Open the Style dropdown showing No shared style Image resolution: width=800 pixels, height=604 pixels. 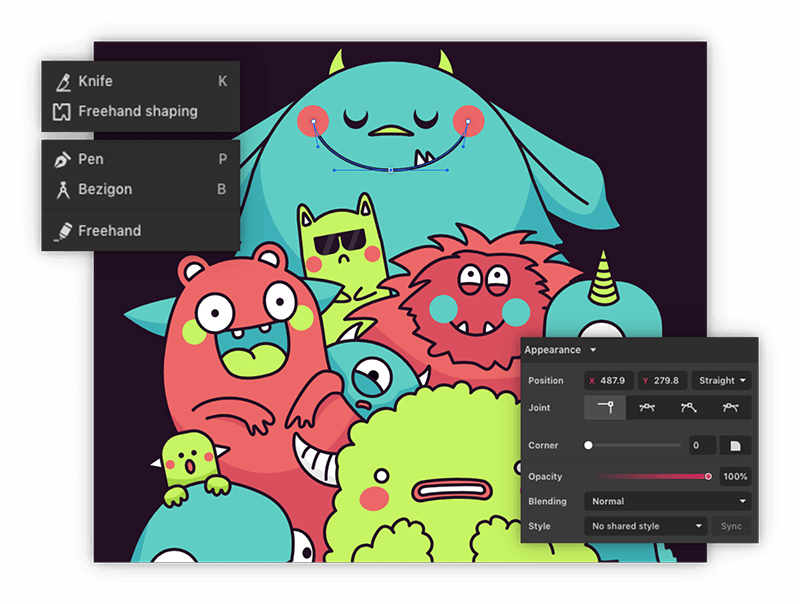(645, 526)
